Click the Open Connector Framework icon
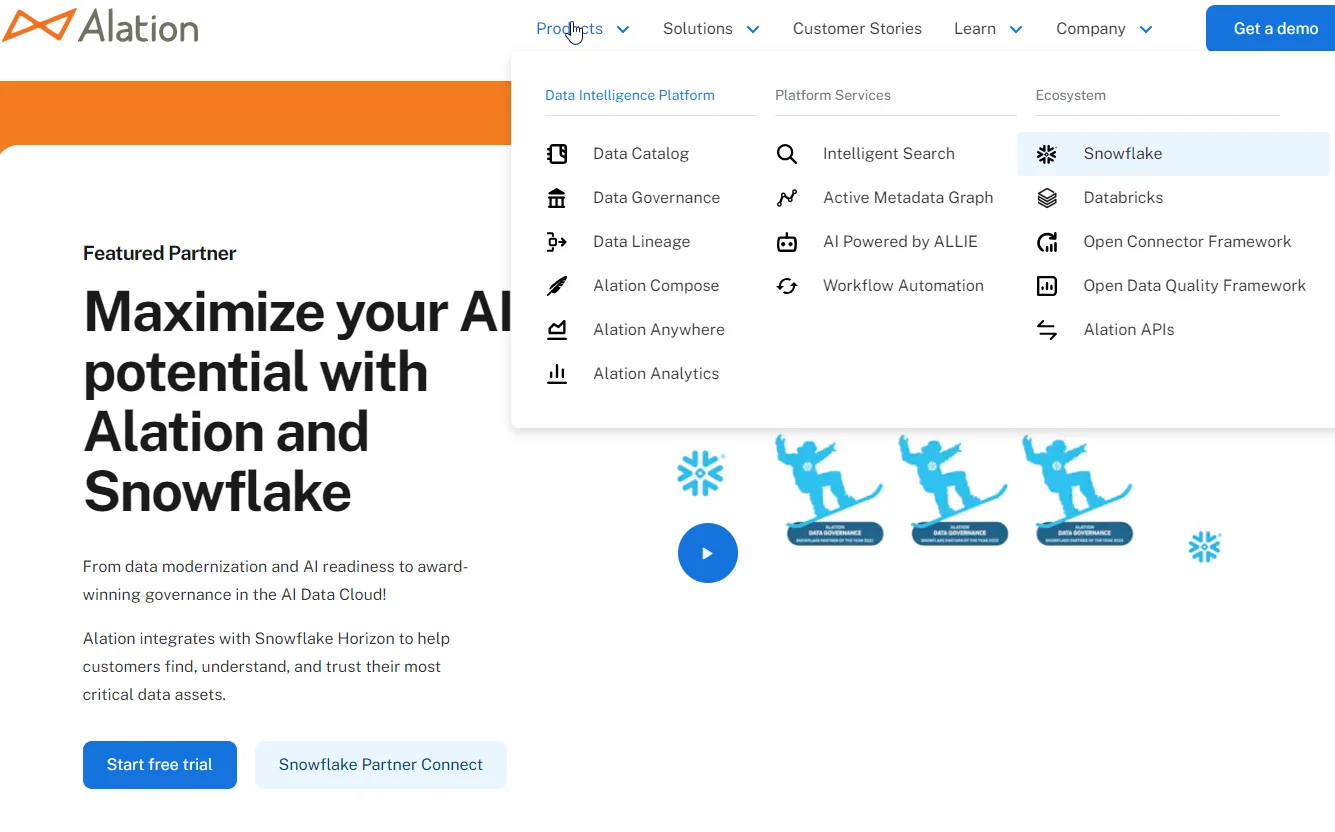Screen dimensions: 1335x832 click(x=1047, y=242)
